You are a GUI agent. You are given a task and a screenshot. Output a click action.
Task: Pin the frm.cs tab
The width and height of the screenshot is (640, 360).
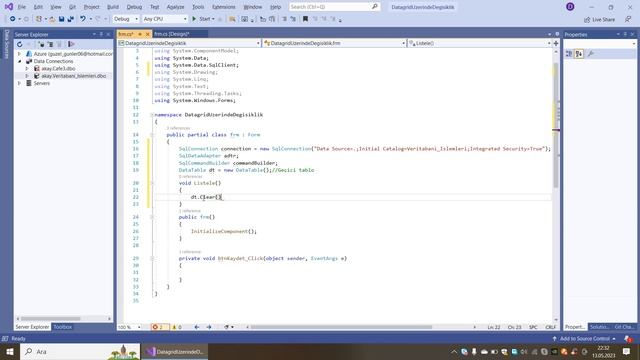[140, 34]
